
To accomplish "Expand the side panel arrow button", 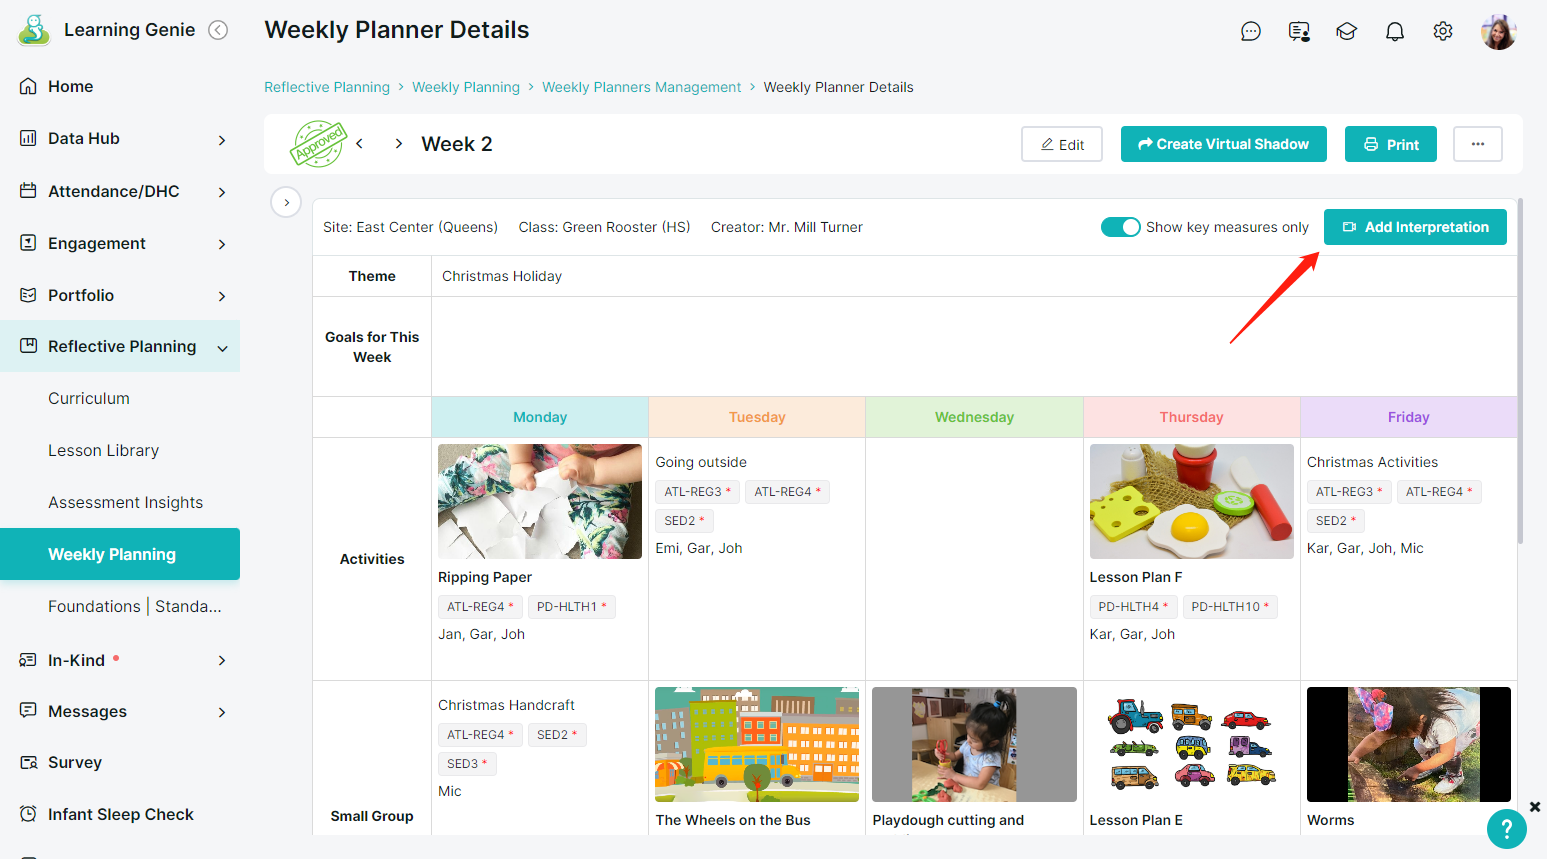I will click(x=286, y=202).
